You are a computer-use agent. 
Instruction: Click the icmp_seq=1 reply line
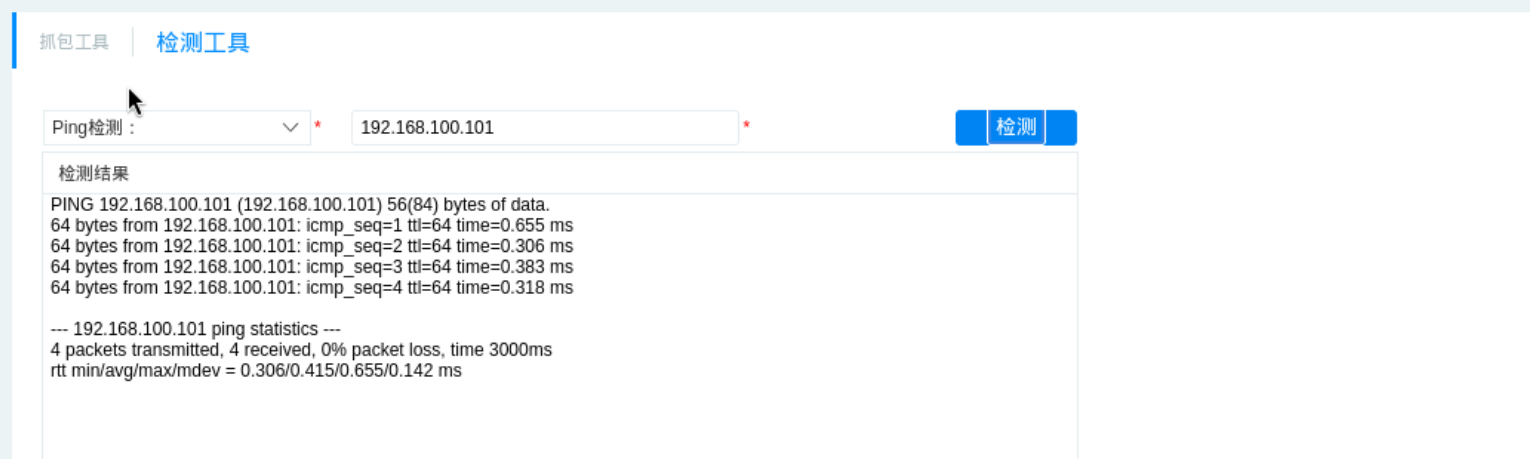coord(311,226)
